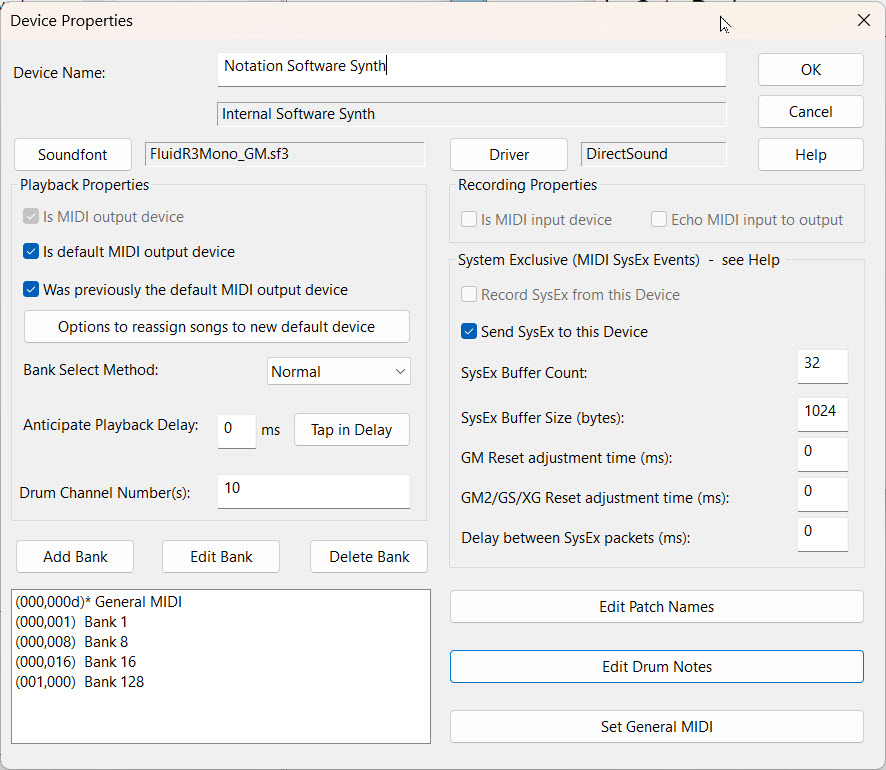Screen dimensions: 886x770
Task: Open Help for device properties
Action: click(810, 155)
